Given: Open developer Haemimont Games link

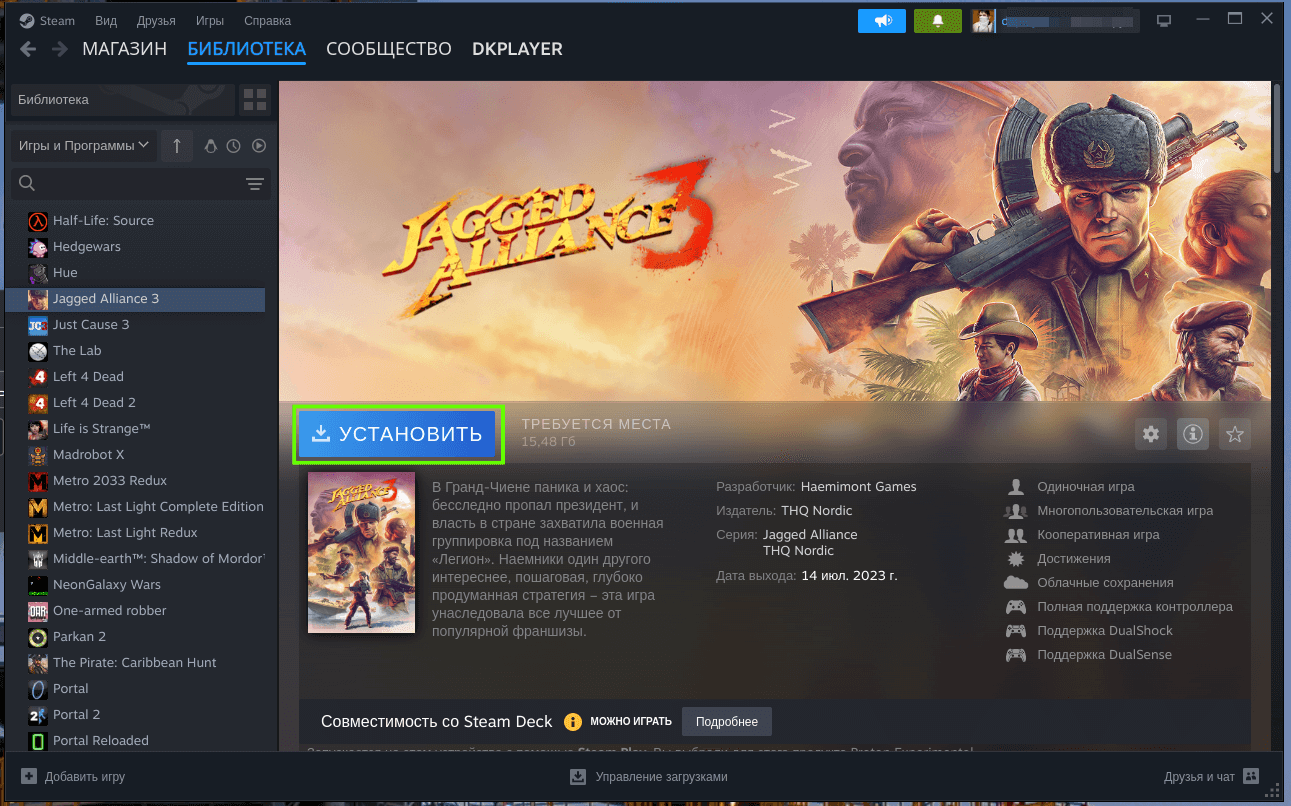Looking at the screenshot, I should (x=858, y=487).
